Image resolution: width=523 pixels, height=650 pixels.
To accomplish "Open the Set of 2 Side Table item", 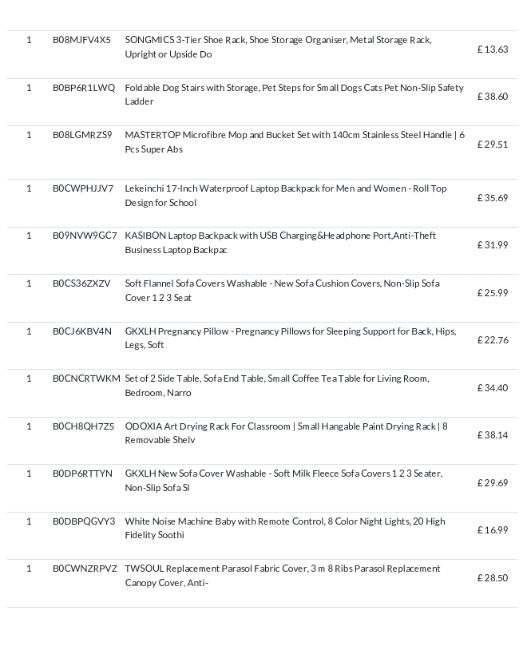I will (277, 385).
